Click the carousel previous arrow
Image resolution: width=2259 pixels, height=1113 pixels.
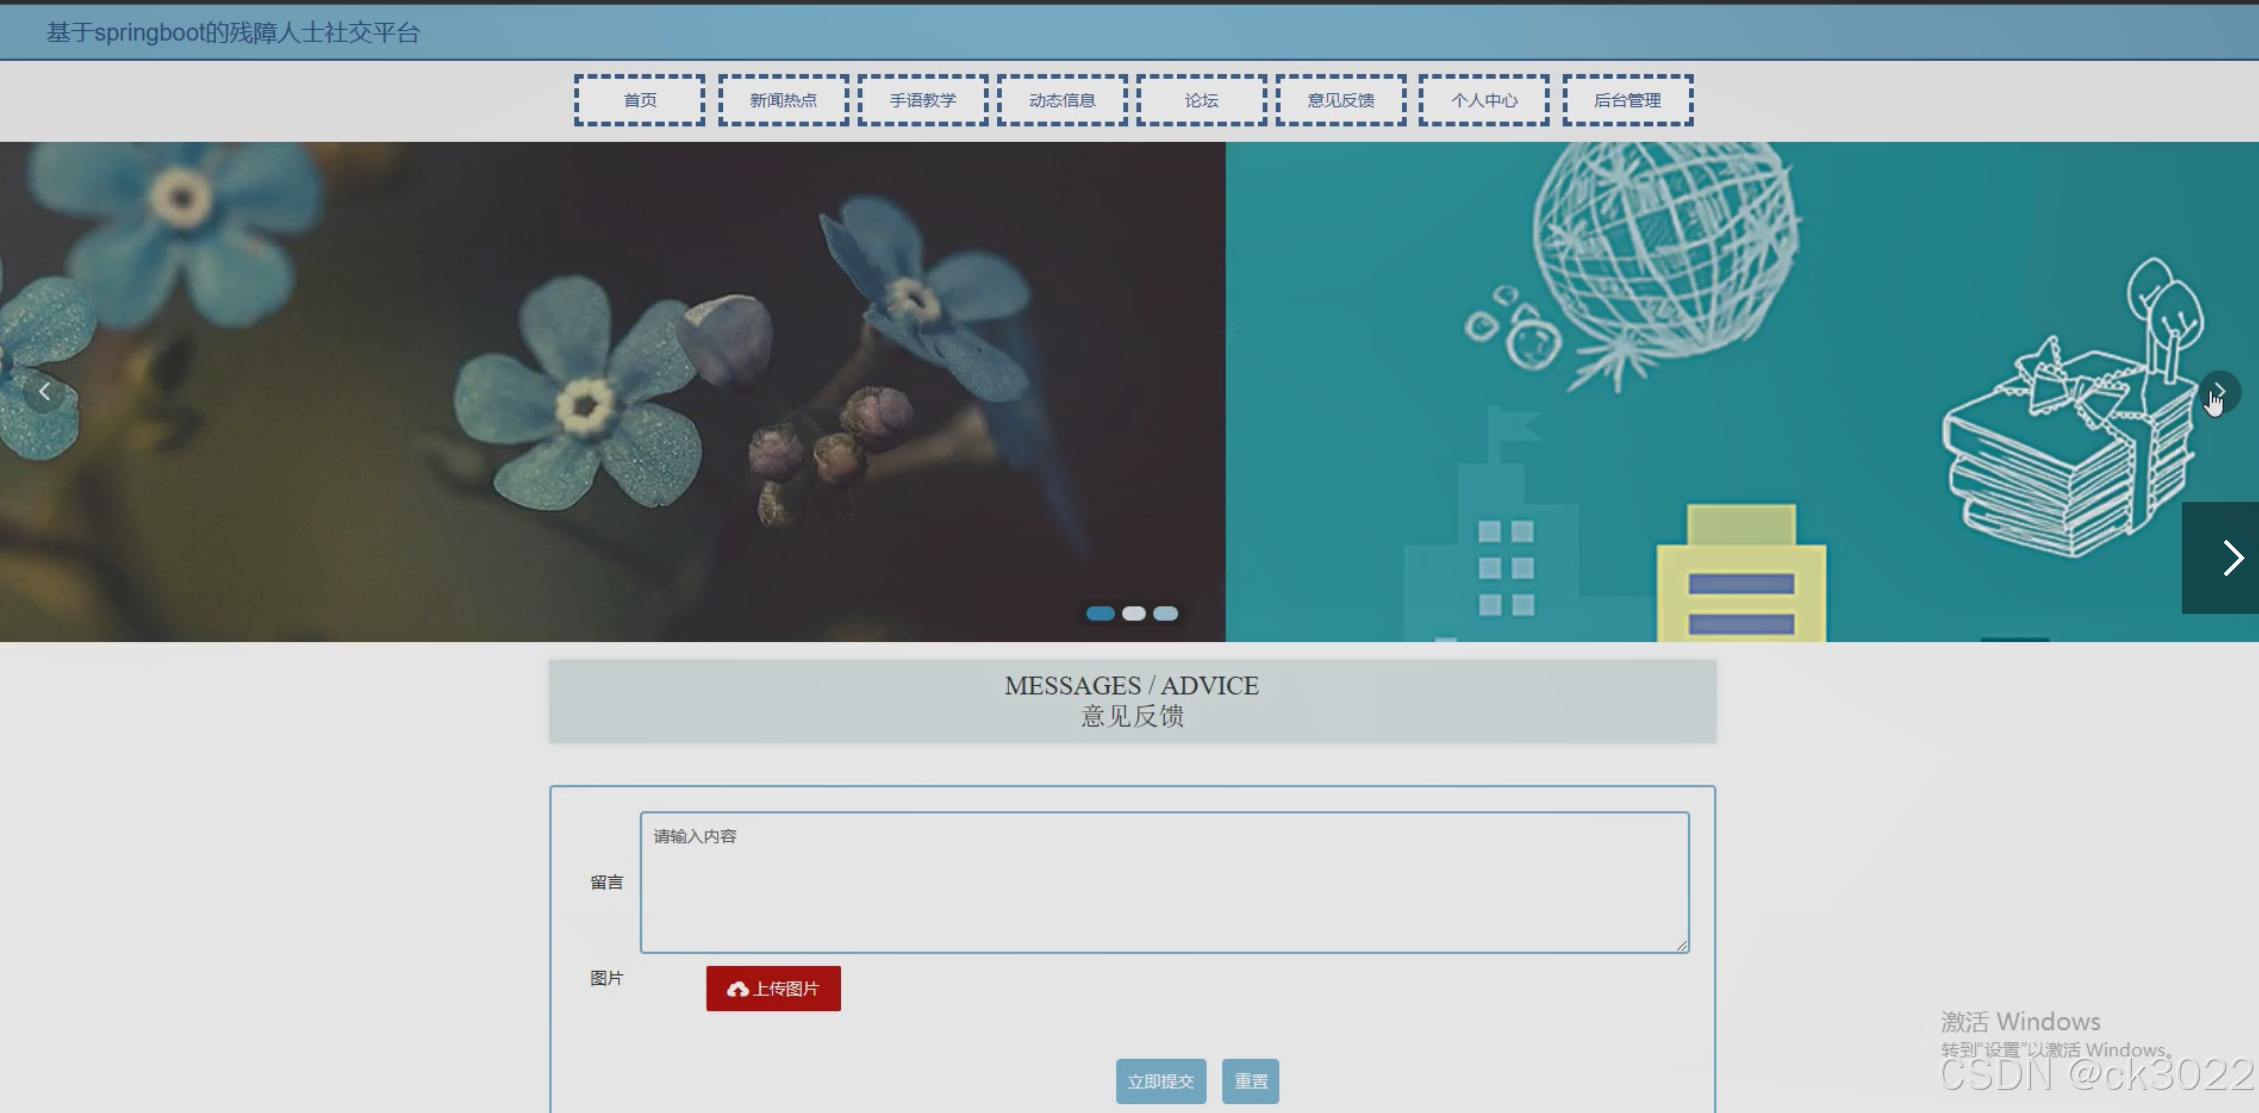44,392
